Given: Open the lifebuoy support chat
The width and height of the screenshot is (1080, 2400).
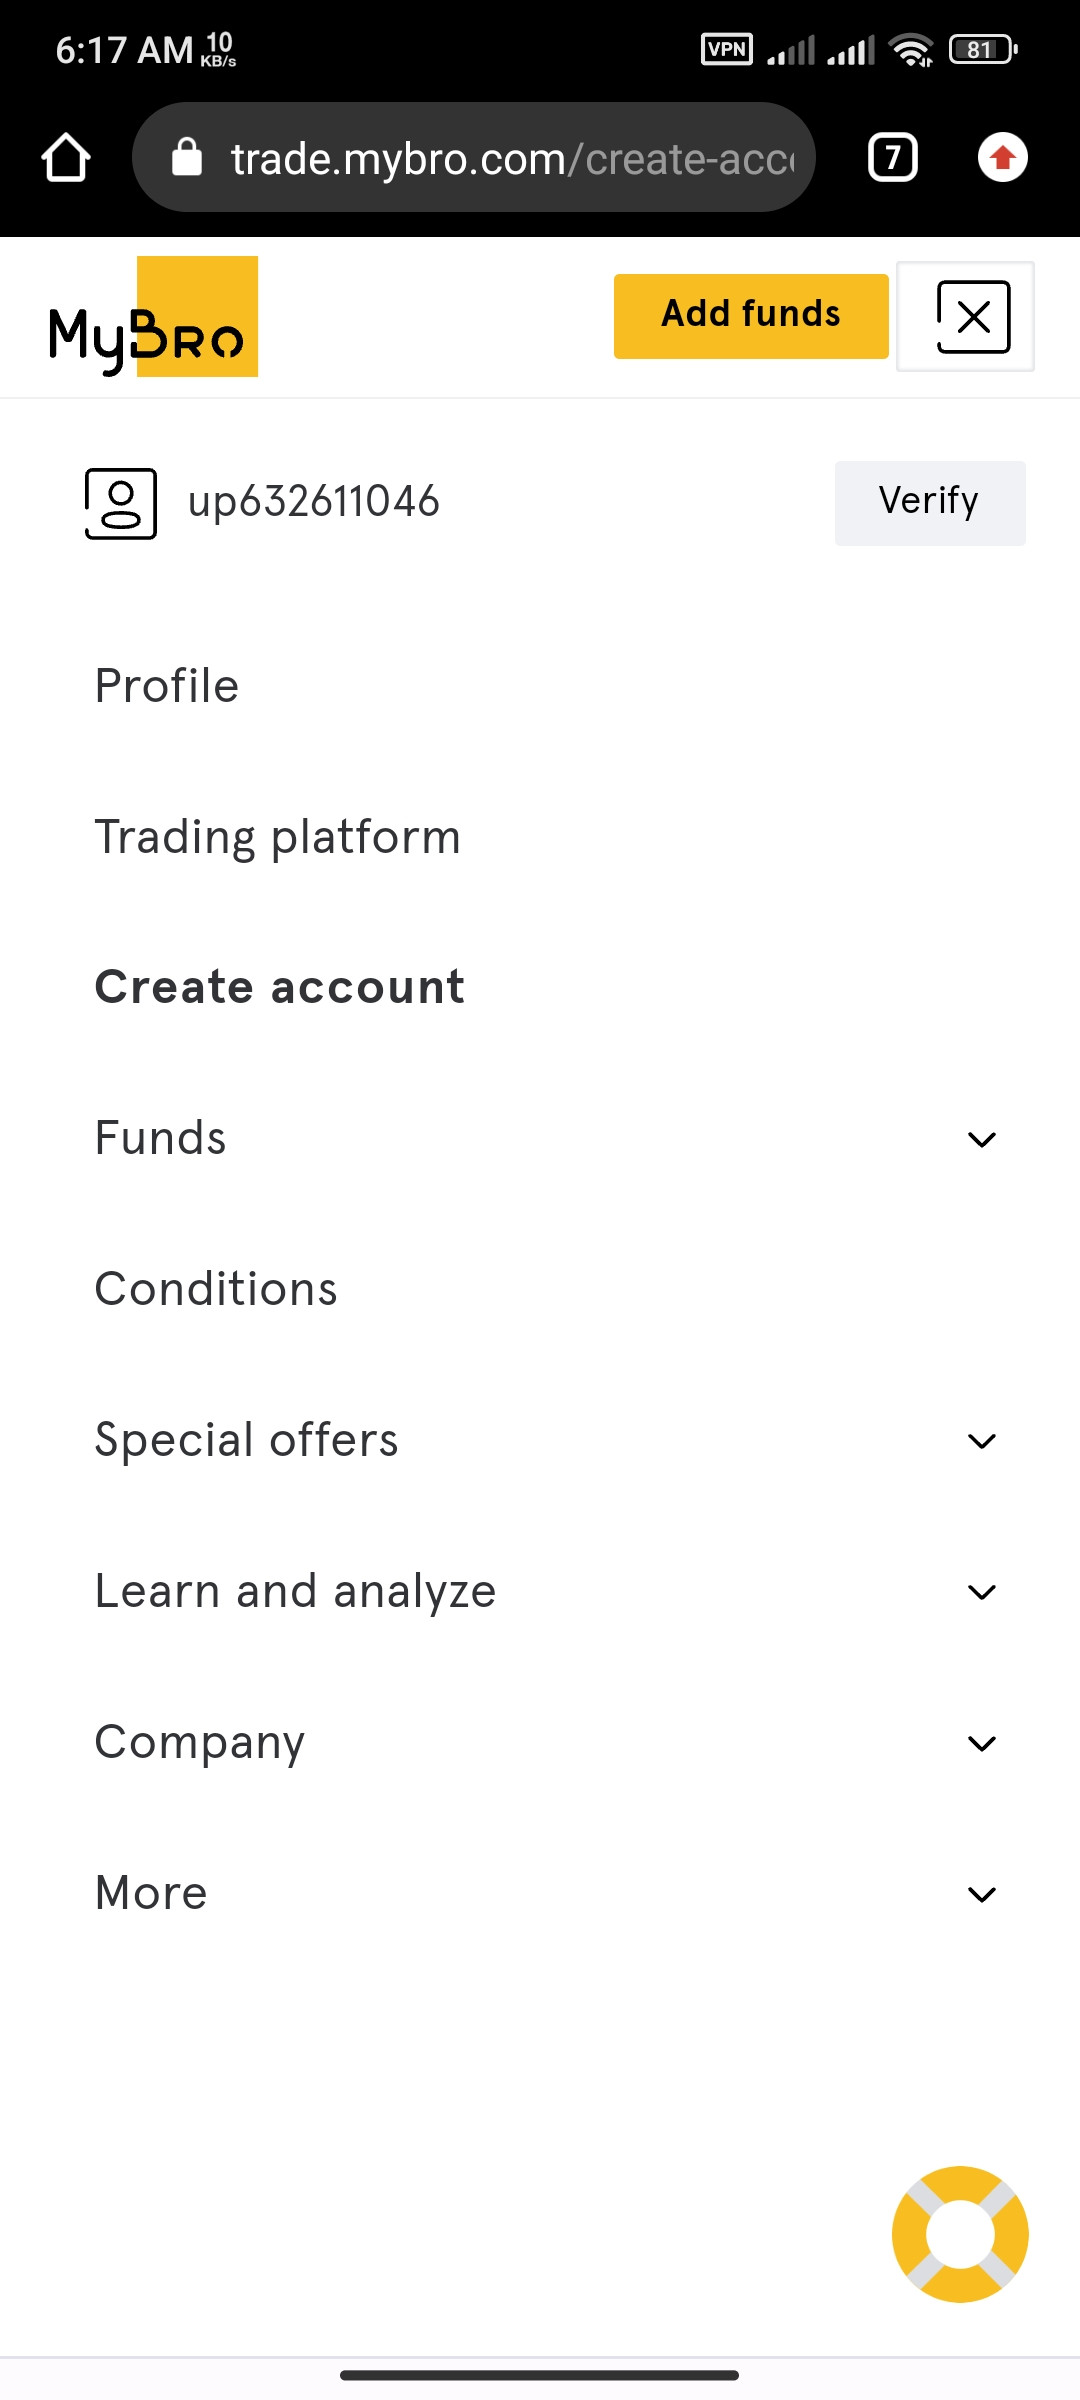Looking at the screenshot, I should [960, 2234].
